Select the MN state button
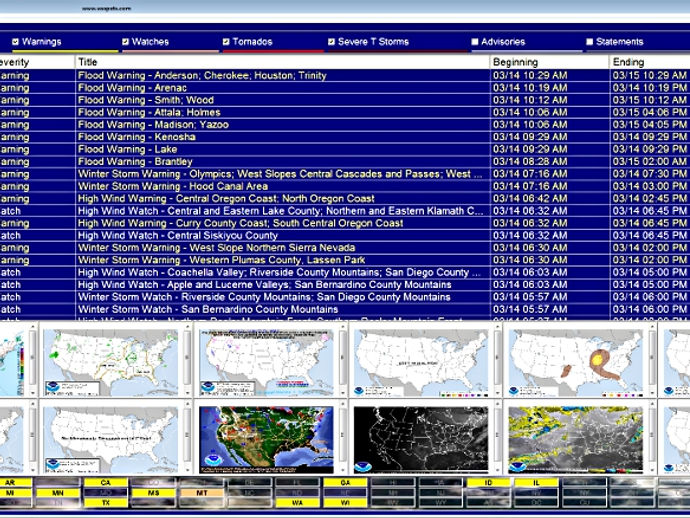This screenshot has width=690, height=518. 58,492
